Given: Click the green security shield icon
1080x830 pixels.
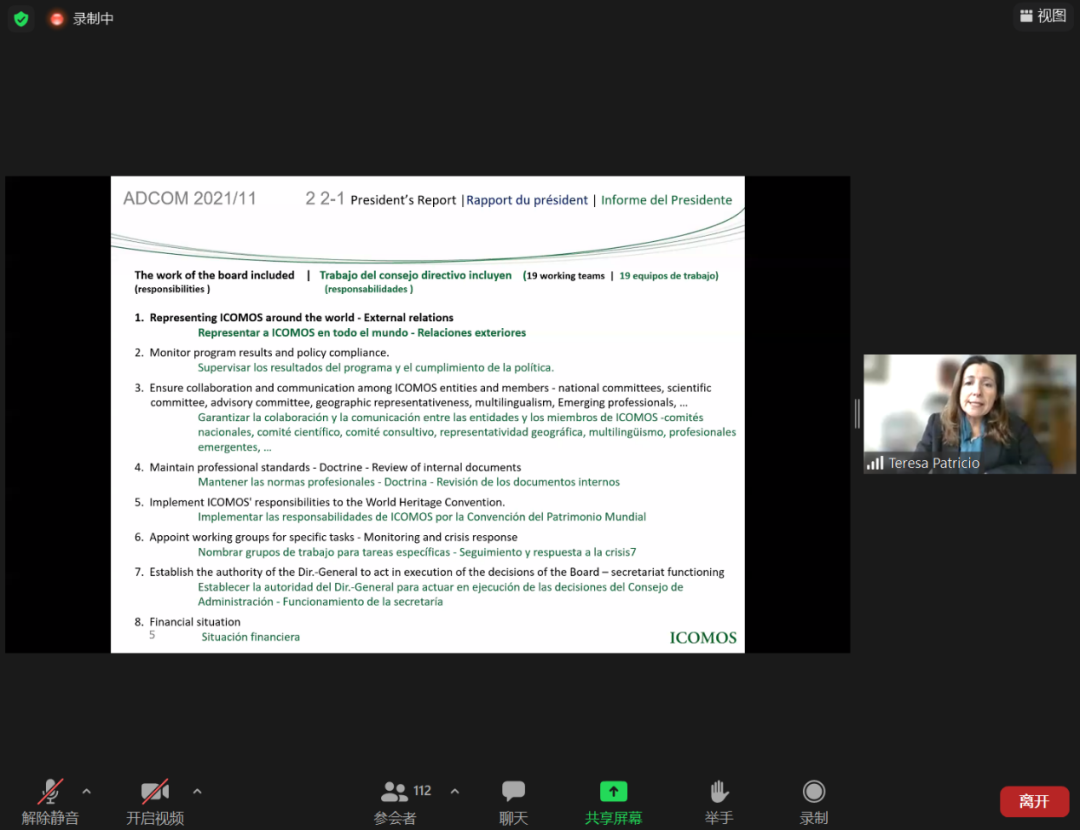Looking at the screenshot, I should [21, 19].
